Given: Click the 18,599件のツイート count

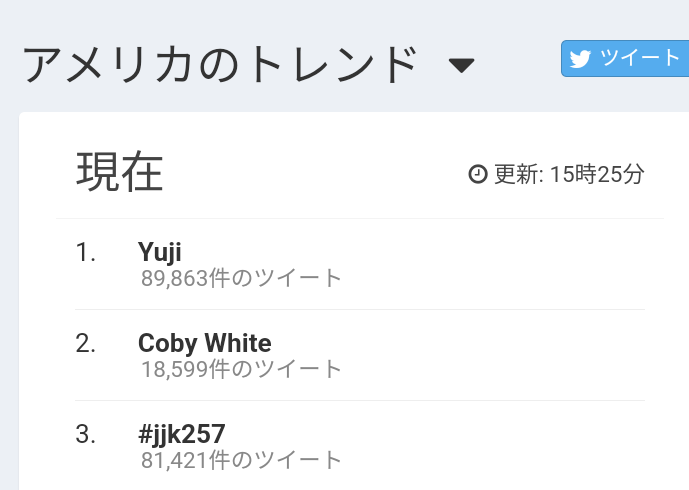Looking at the screenshot, I should click(x=242, y=369).
